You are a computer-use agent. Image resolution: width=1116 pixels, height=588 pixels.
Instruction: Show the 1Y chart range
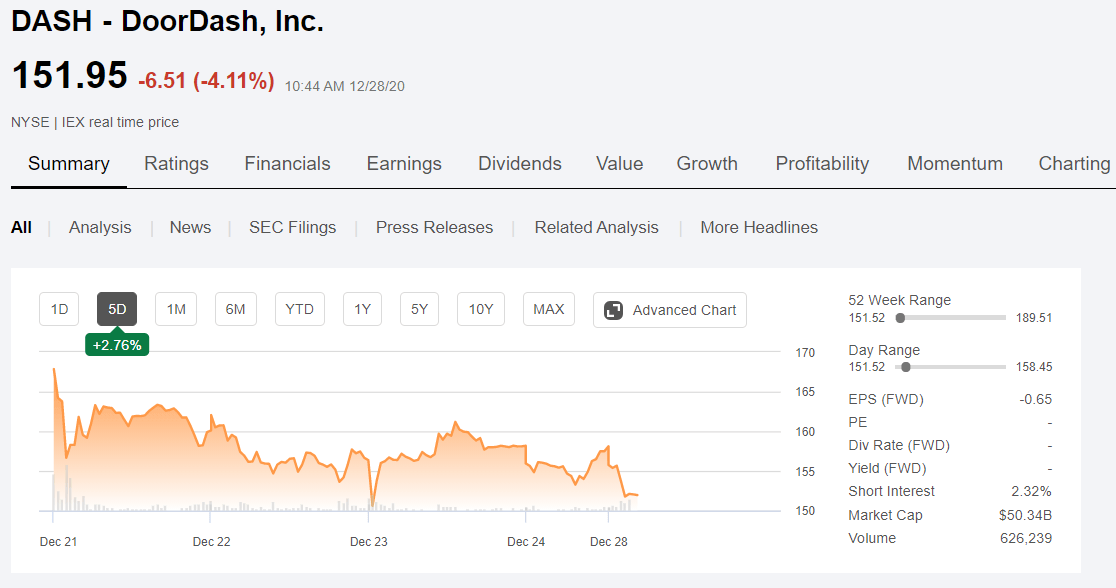click(362, 309)
